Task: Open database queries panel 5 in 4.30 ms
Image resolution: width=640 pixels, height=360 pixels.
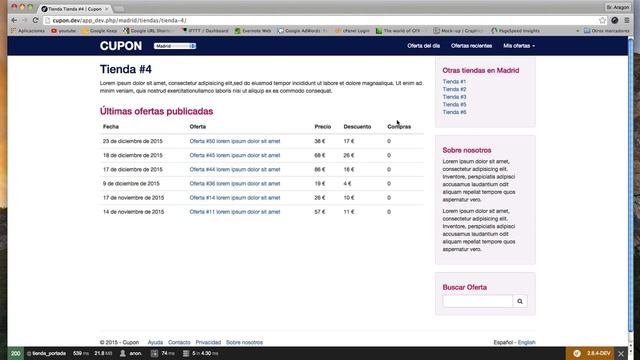Action: coord(200,353)
